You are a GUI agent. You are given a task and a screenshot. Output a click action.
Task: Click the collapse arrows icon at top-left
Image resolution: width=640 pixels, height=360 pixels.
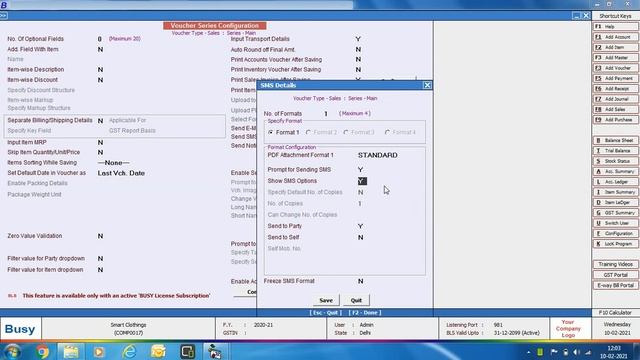(3, 16)
